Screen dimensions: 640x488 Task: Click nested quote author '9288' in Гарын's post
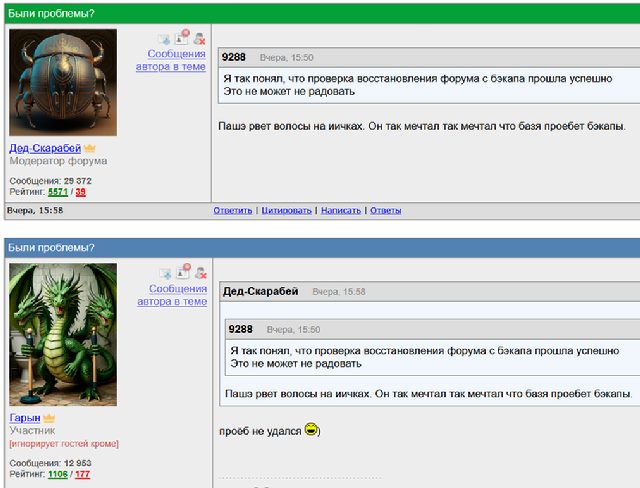click(240, 329)
